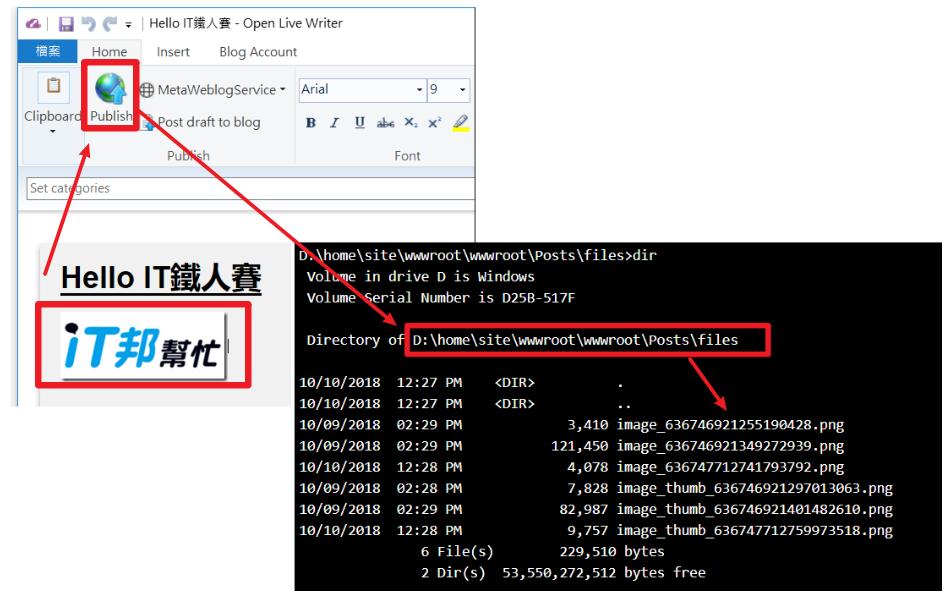Click image_636746921255190428.png in the listing
952x610 pixels.
[x=730, y=425]
